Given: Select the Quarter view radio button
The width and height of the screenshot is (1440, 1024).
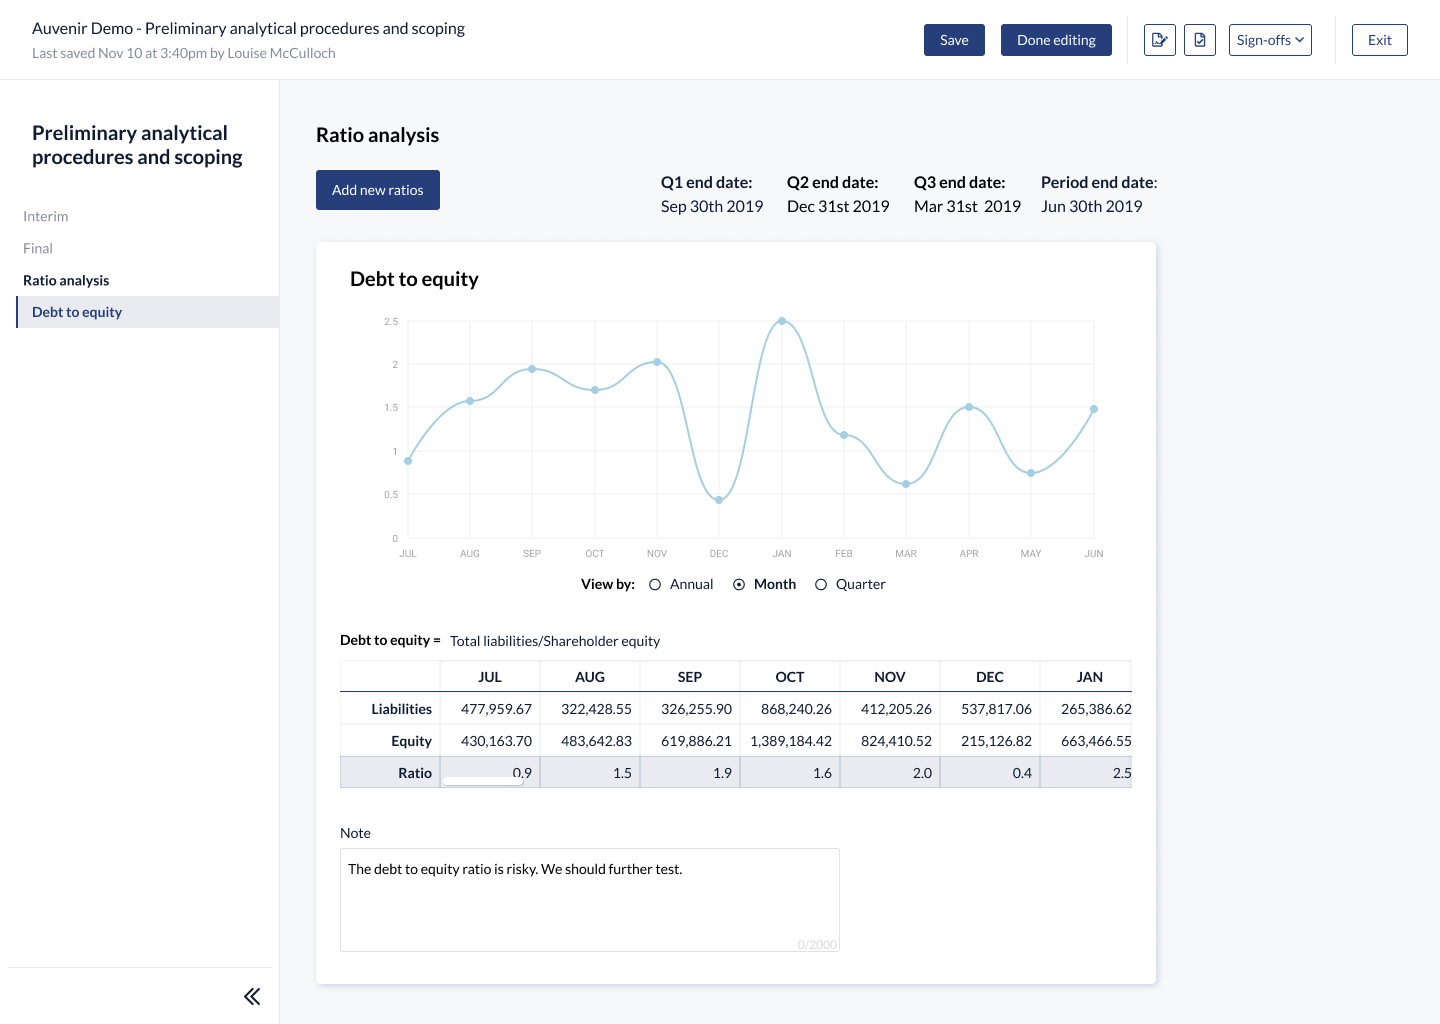Looking at the screenshot, I should (x=821, y=585).
